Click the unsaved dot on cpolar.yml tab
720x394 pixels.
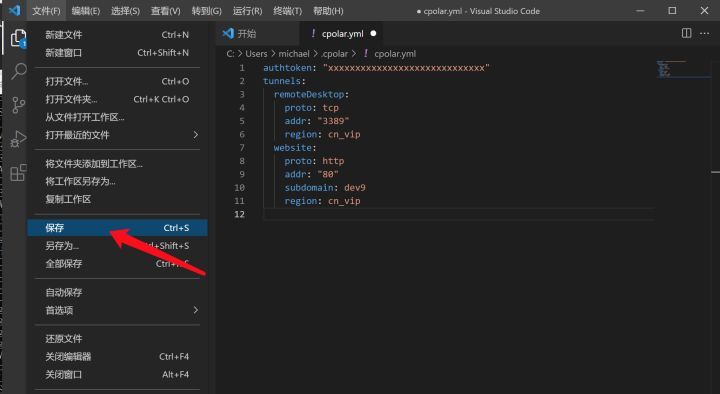[x=373, y=34]
